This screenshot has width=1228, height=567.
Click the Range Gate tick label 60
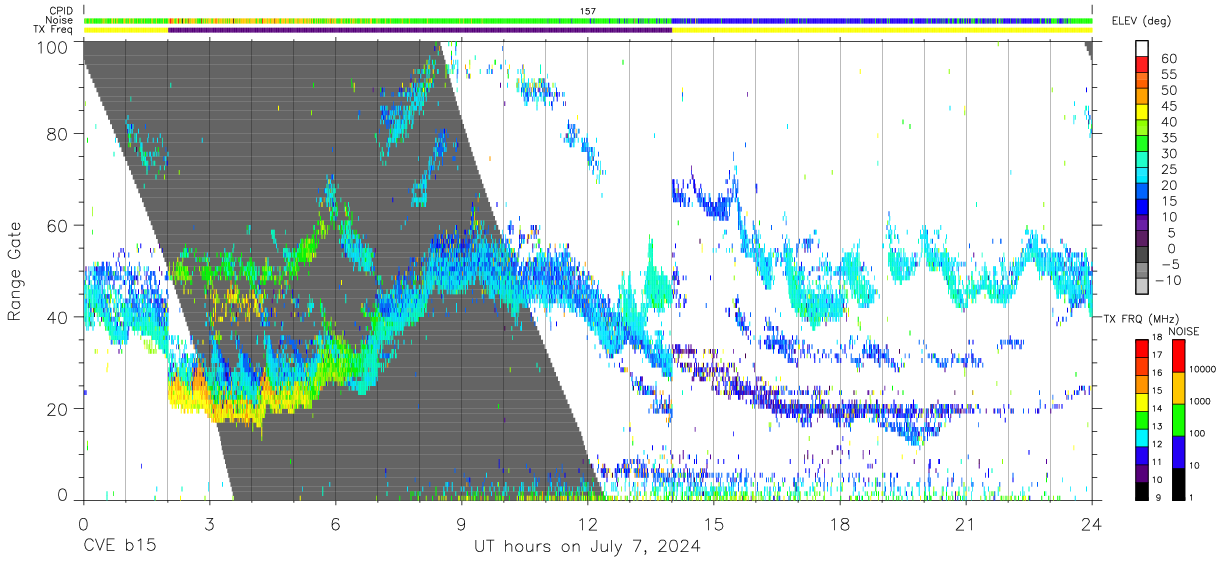[x=58, y=225]
